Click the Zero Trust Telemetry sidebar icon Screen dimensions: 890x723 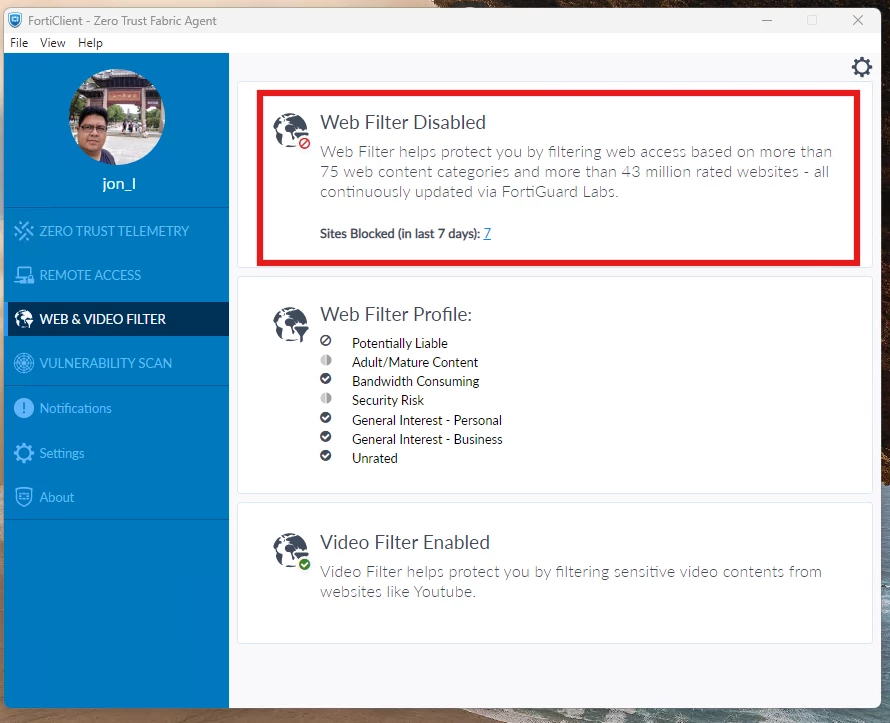(24, 231)
